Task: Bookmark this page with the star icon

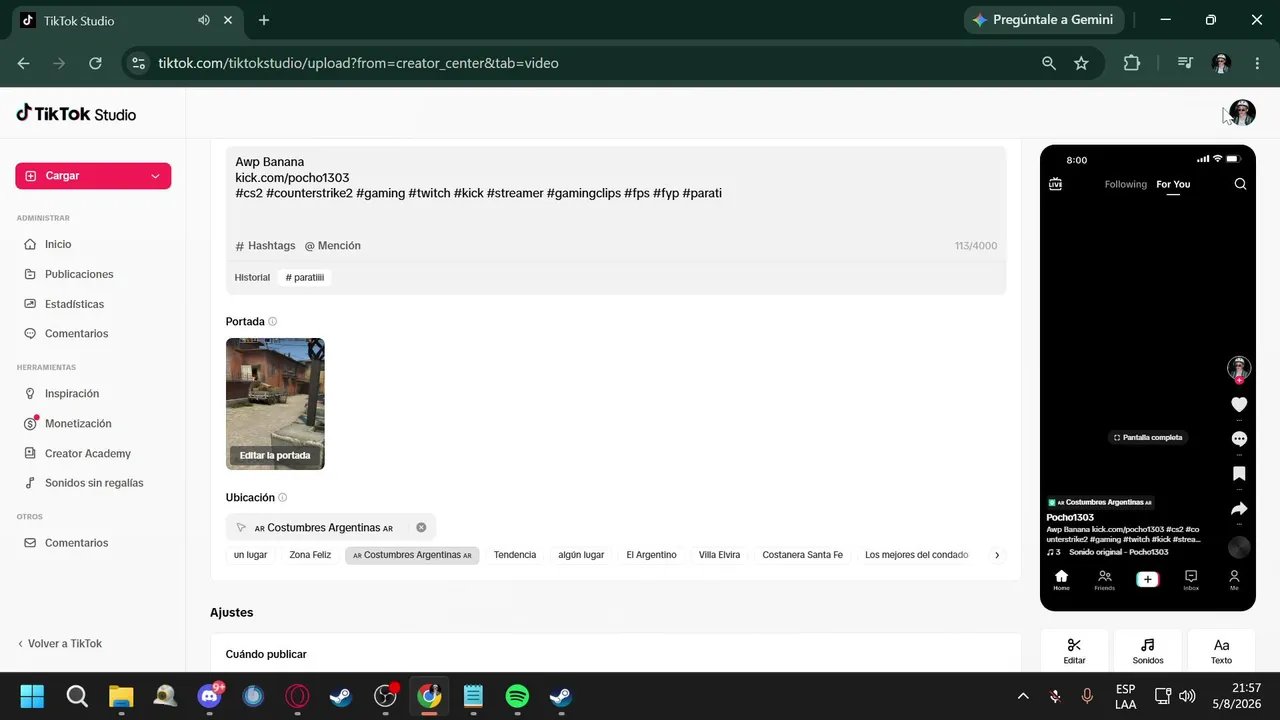Action: click(1081, 63)
